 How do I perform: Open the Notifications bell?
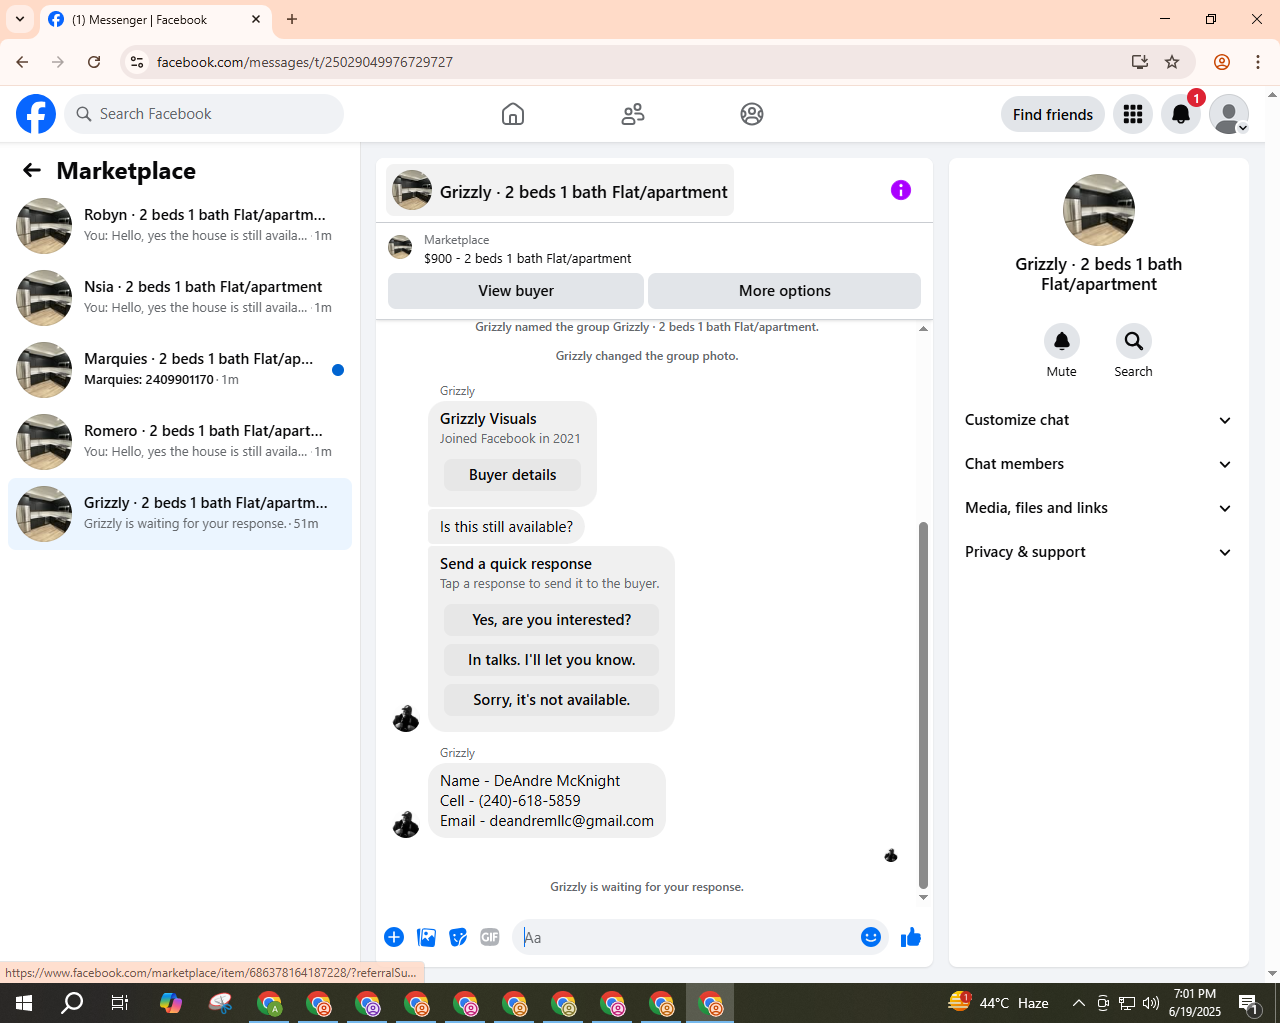click(x=1181, y=114)
